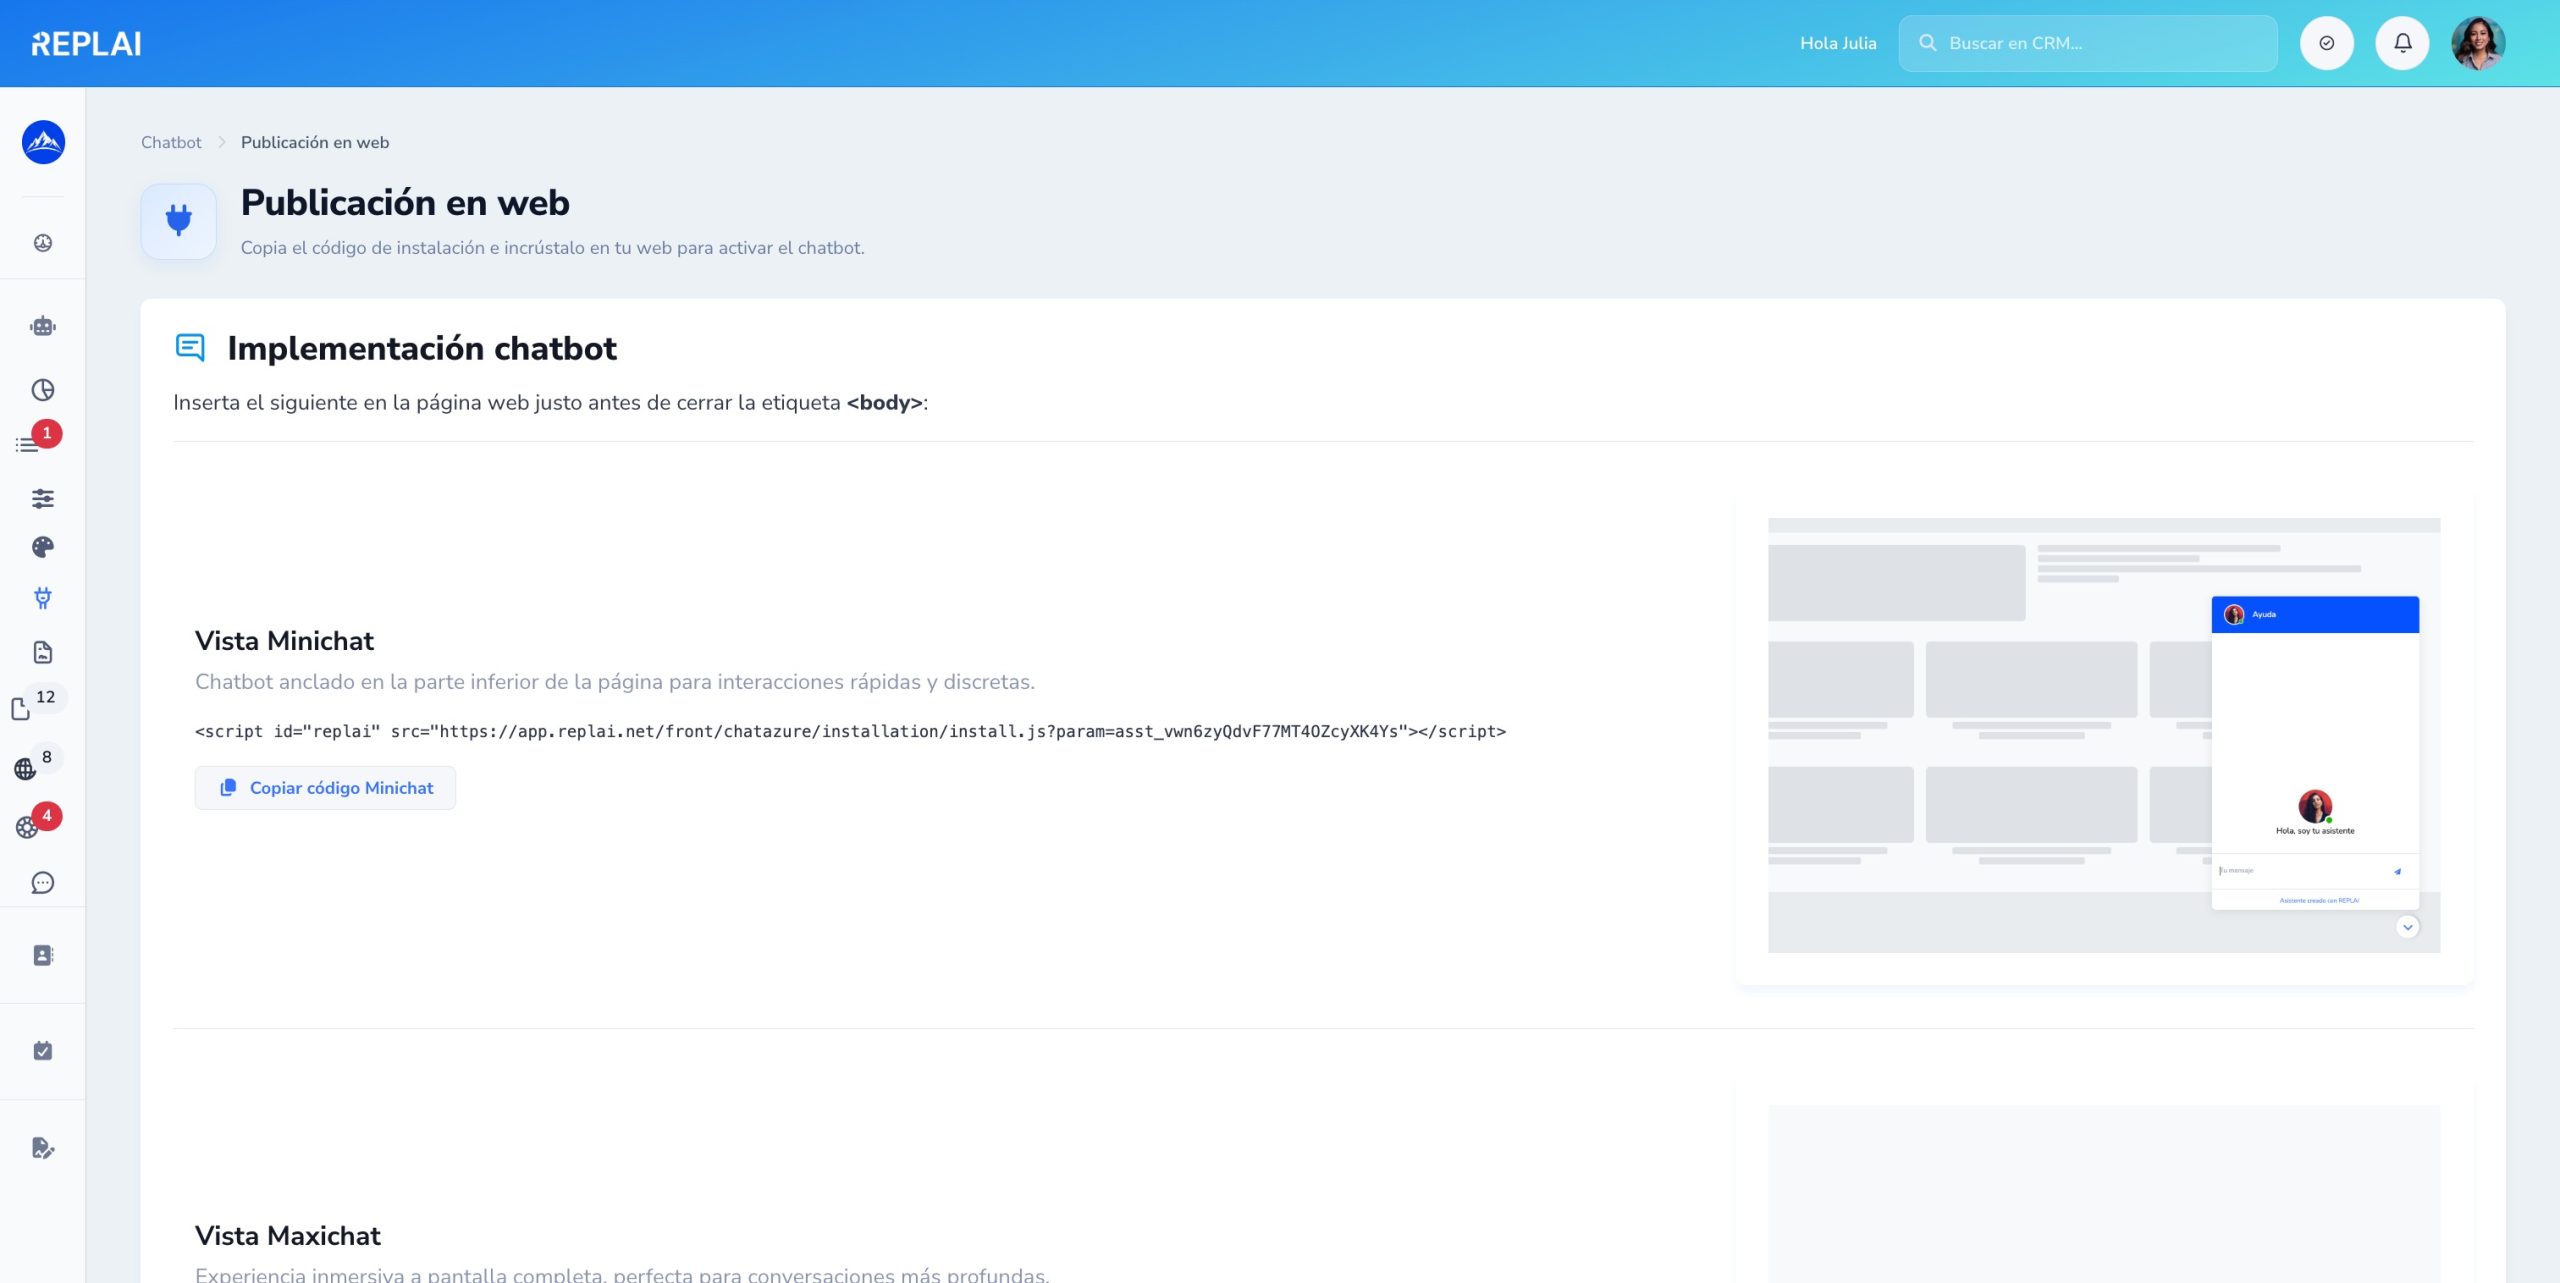Click the Vista Minichat heading
This screenshot has height=1283, width=2560.
pos(284,641)
